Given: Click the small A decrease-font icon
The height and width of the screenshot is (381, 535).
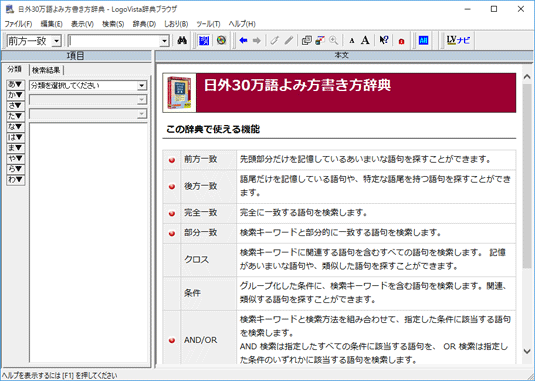Looking at the screenshot, I should (x=351, y=41).
